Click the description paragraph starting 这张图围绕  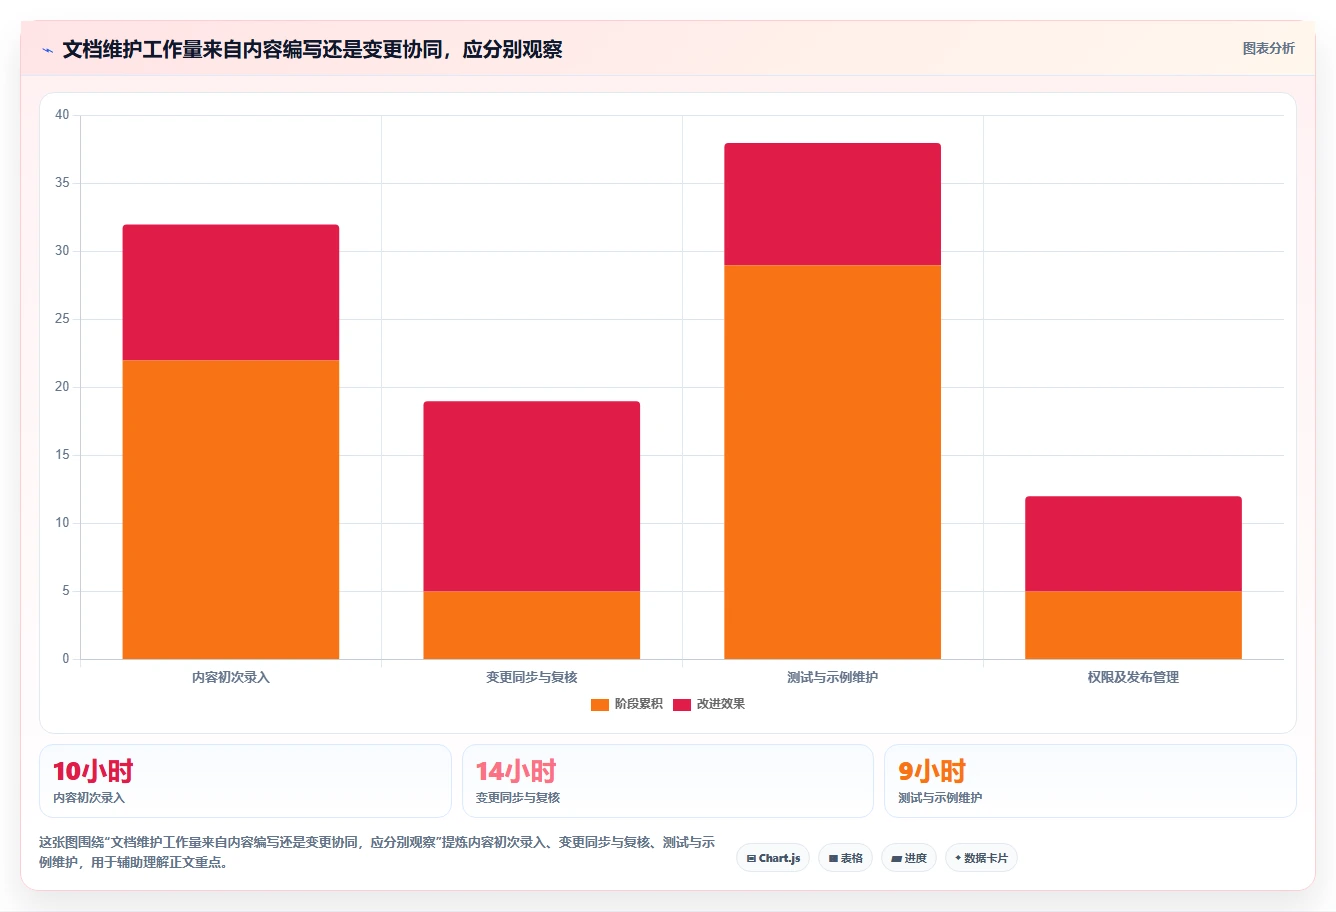377,852
